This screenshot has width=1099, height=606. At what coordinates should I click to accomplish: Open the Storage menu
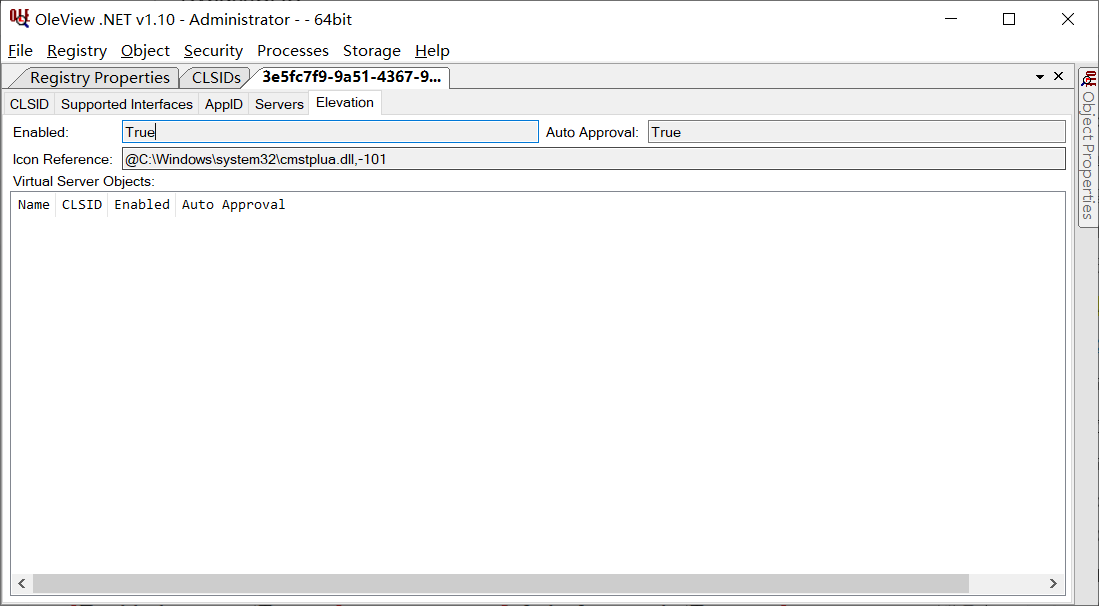[x=371, y=50]
